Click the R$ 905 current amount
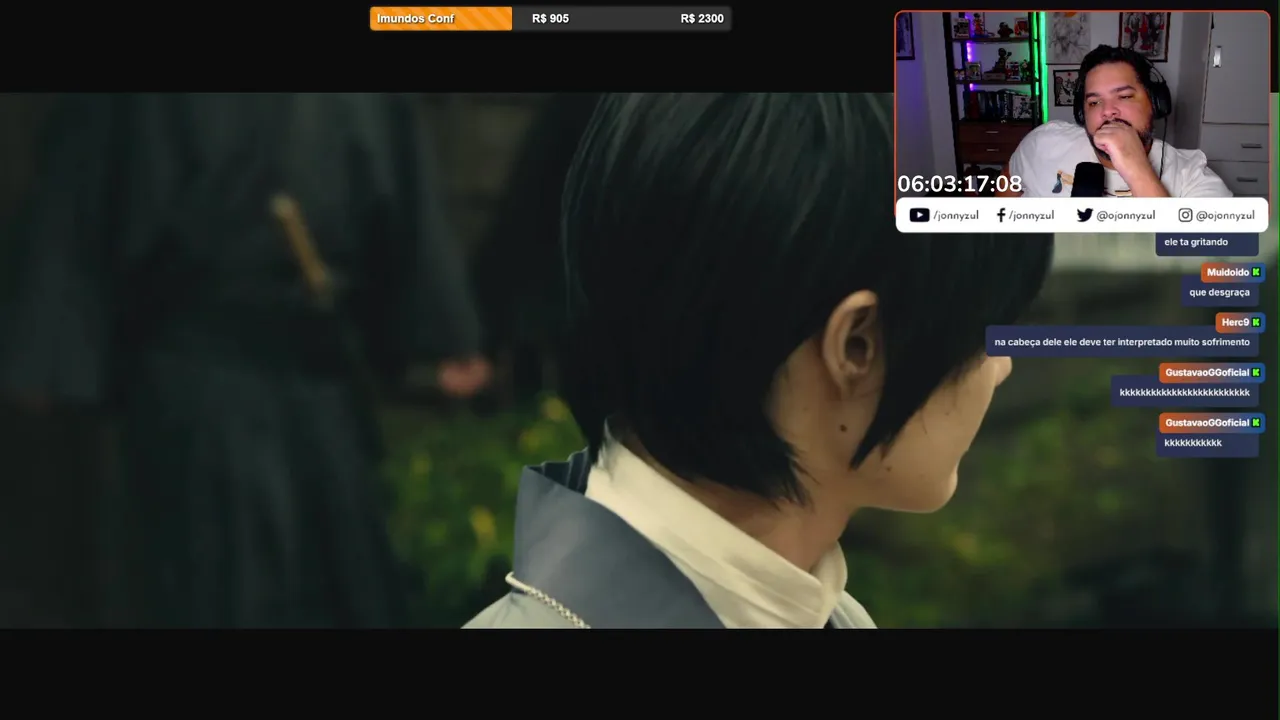This screenshot has height=720, width=1280. click(550, 18)
